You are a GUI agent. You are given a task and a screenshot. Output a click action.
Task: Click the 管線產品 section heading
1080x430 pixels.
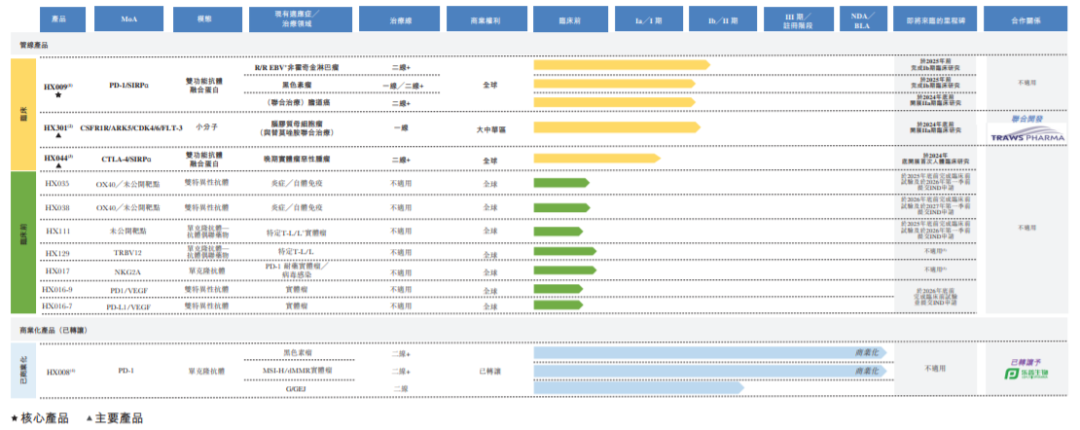34,45
